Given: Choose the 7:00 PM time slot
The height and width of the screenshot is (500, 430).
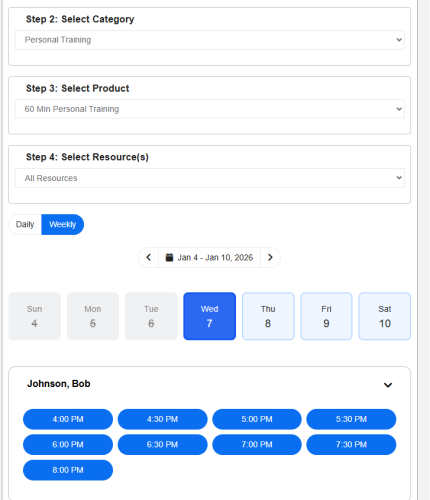Looking at the screenshot, I should pos(257,445).
